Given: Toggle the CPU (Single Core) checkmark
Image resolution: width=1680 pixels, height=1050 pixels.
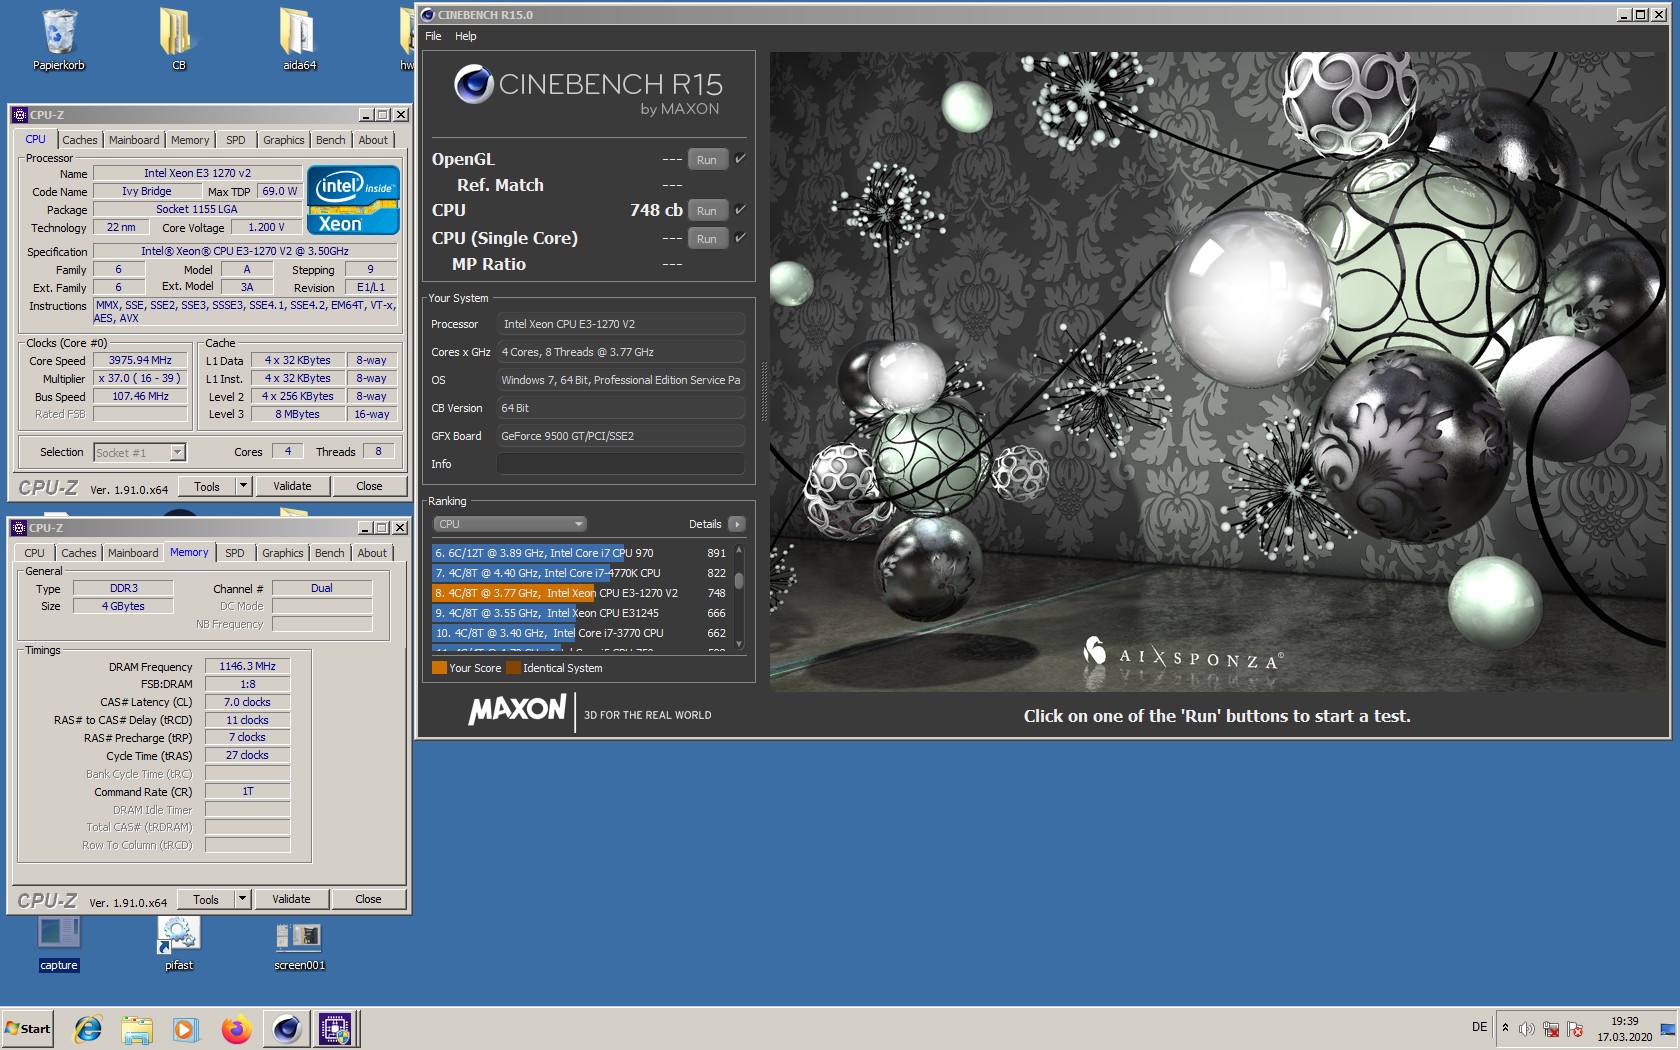Looking at the screenshot, I should (740, 237).
